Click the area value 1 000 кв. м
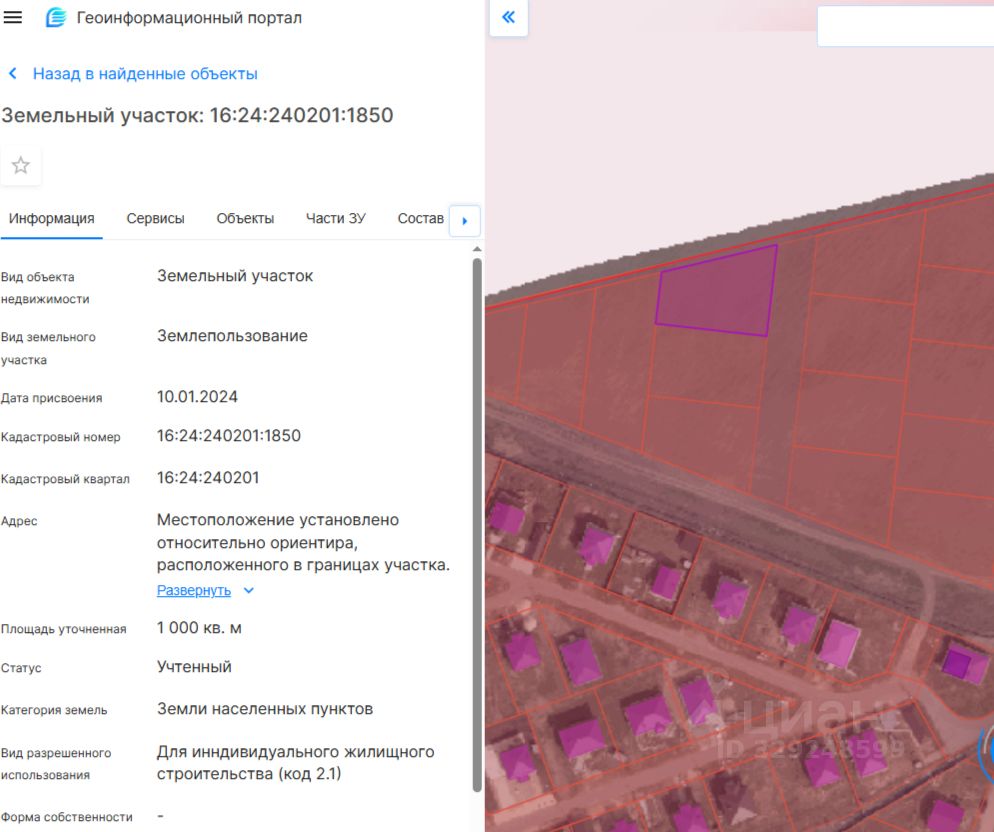Screen dimensions: 994x832 [199, 628]
